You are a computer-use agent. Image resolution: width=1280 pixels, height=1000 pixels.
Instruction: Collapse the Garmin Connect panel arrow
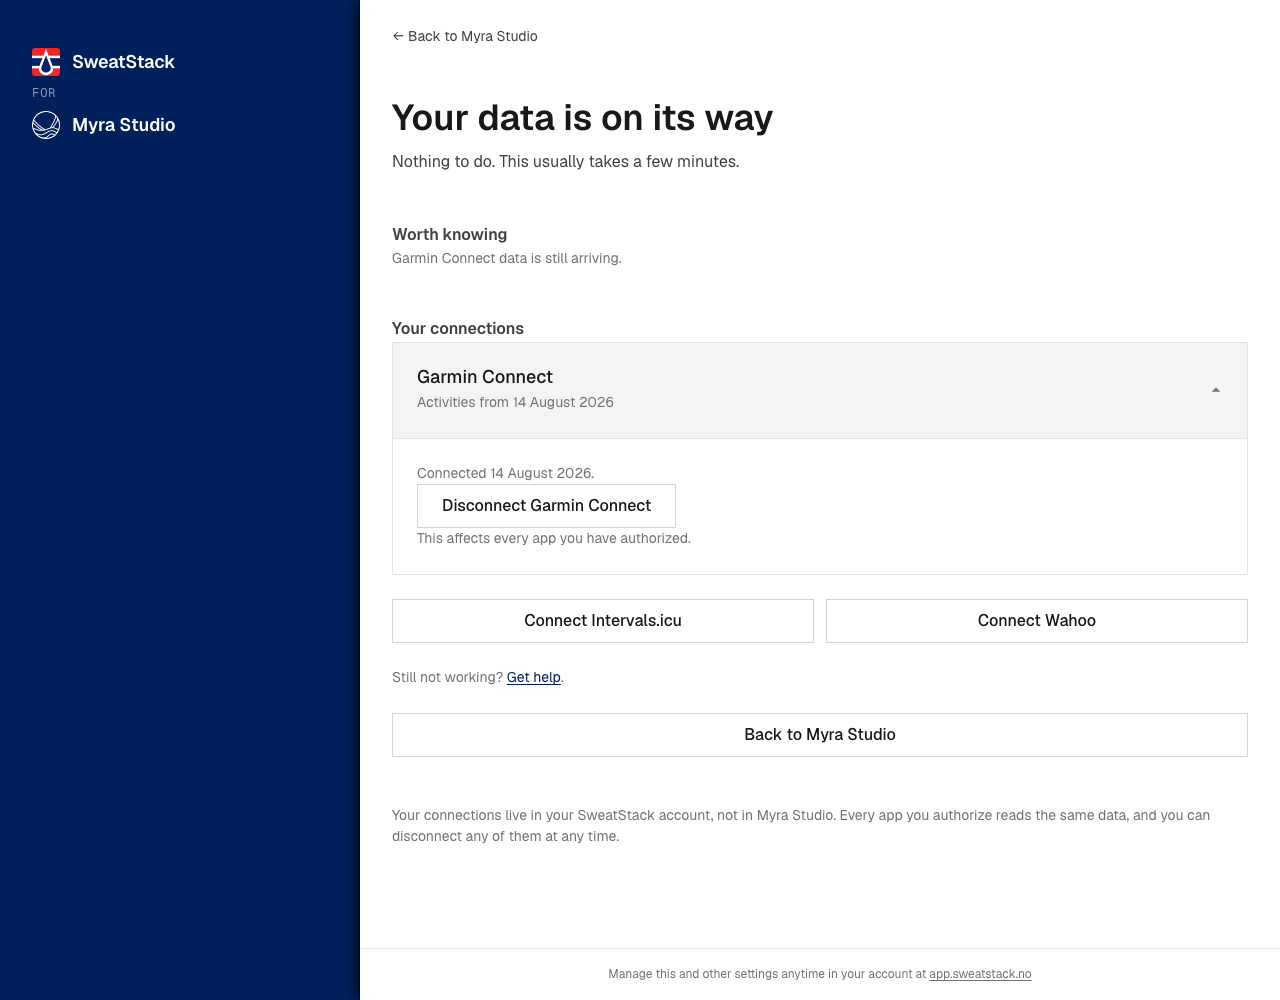1216,390
